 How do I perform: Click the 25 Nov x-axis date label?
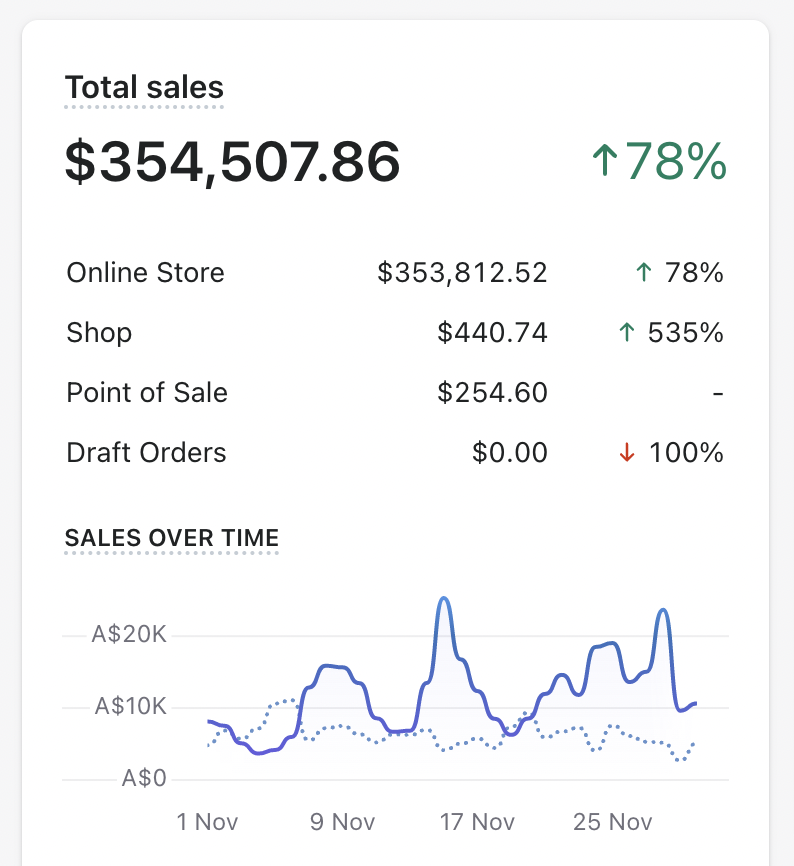tap(612, 822)
